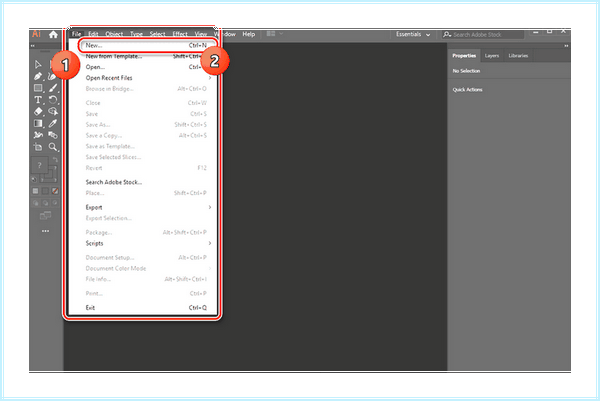
Task: Click the Arrange Documents icon
Action: coord(271,34)
